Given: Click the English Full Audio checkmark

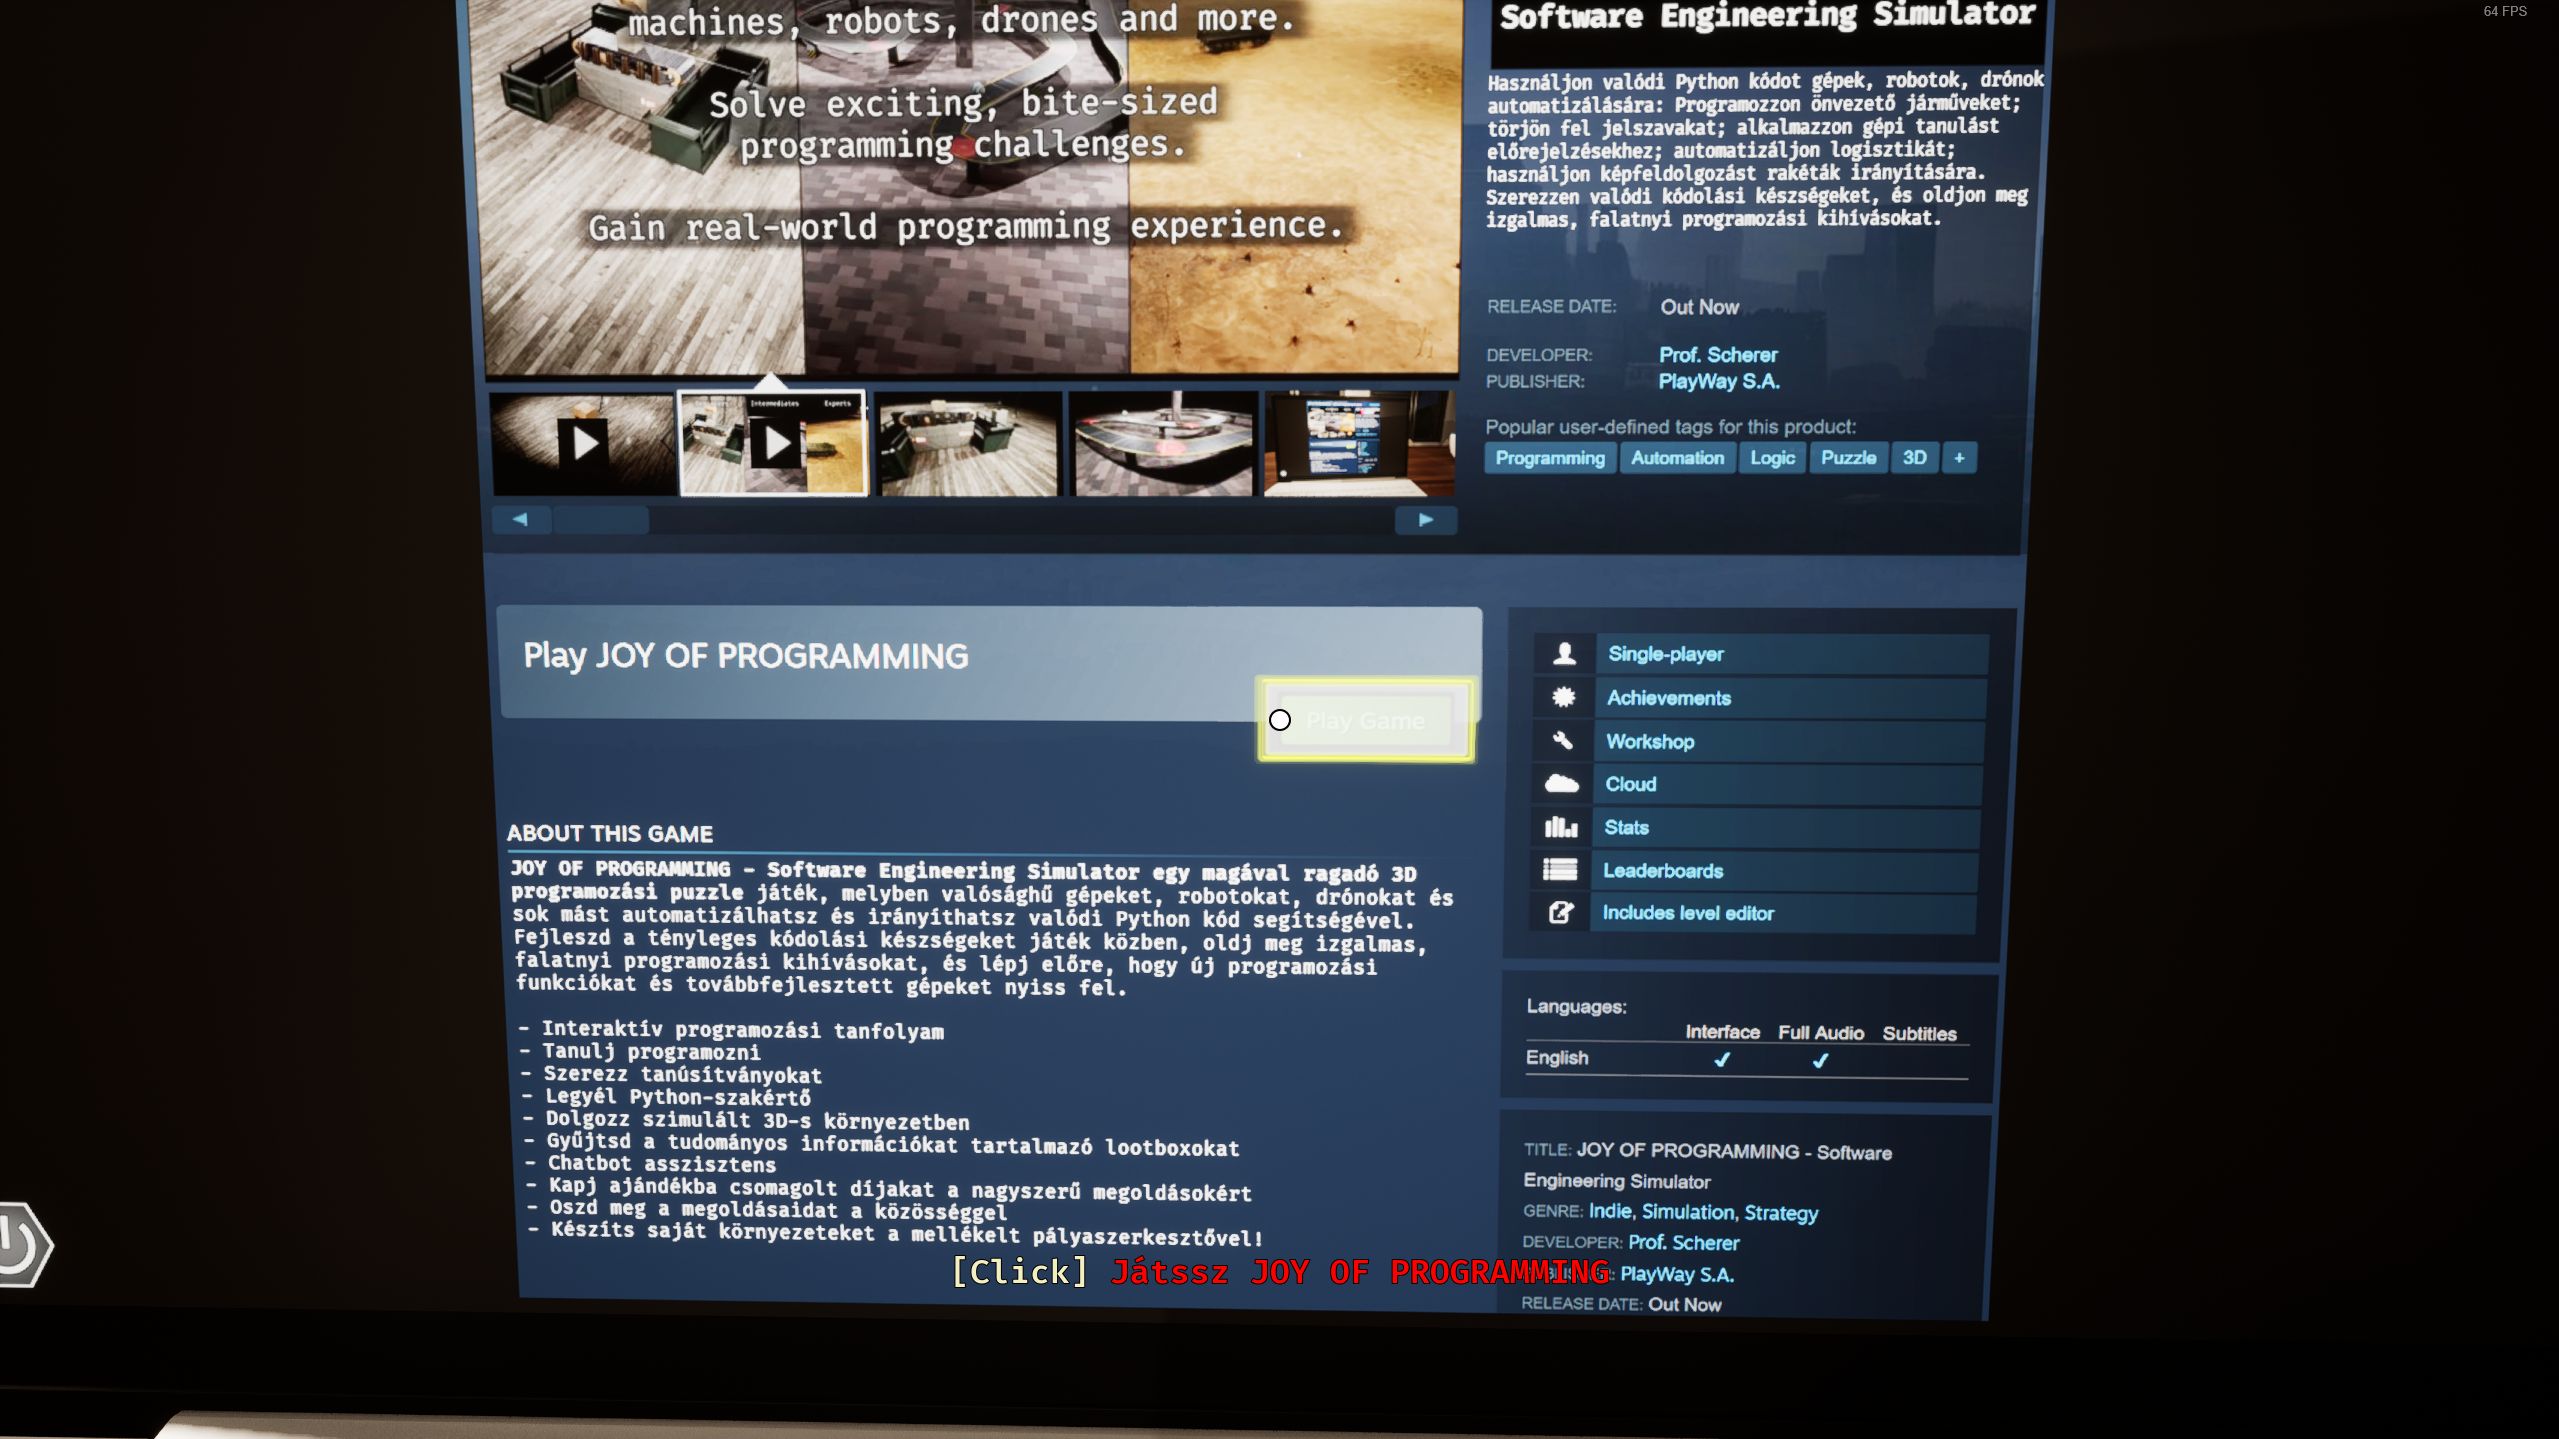Looking at the screenshot, I should tap(1820, 1061).
